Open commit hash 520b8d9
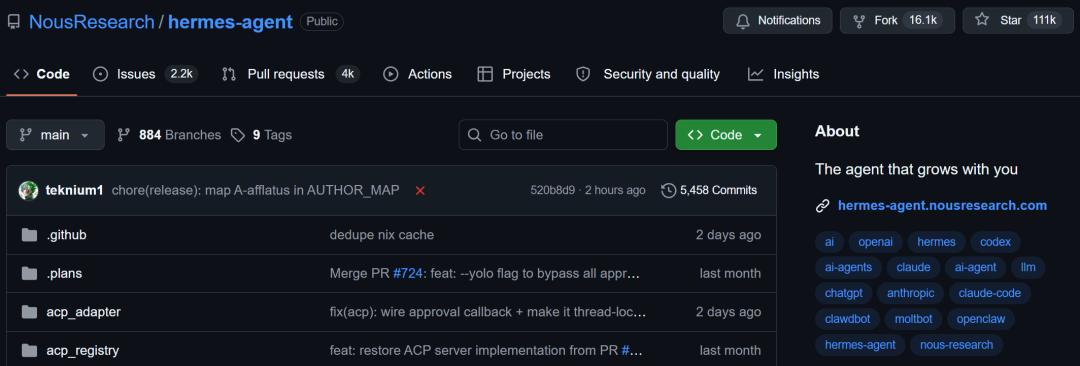The width and height of the screenshot is (1080, 366). click(552, 190)
